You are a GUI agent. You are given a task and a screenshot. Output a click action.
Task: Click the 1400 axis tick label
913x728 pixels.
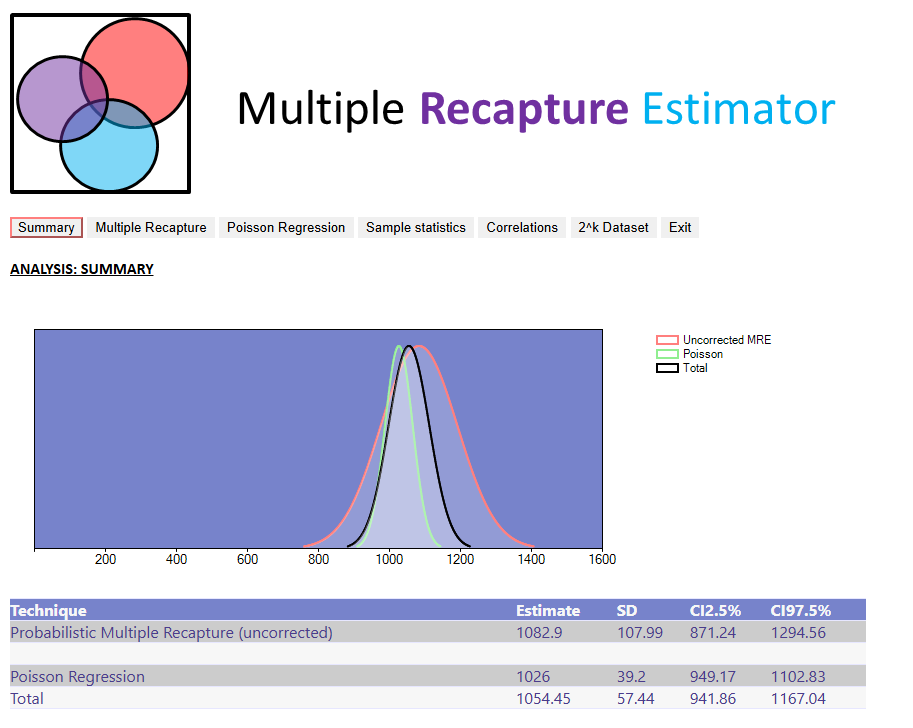point(532,560)
